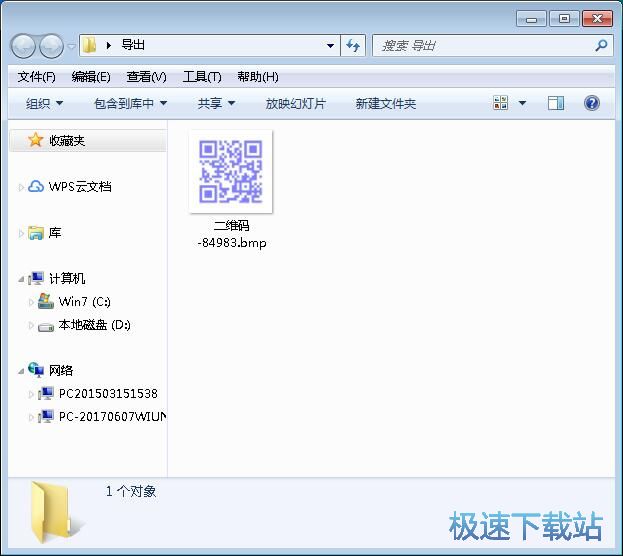The width and height of the screenshot is (623, 556).
Task: Open the 查看(V) menu
Action: click(x=146, y=76)
